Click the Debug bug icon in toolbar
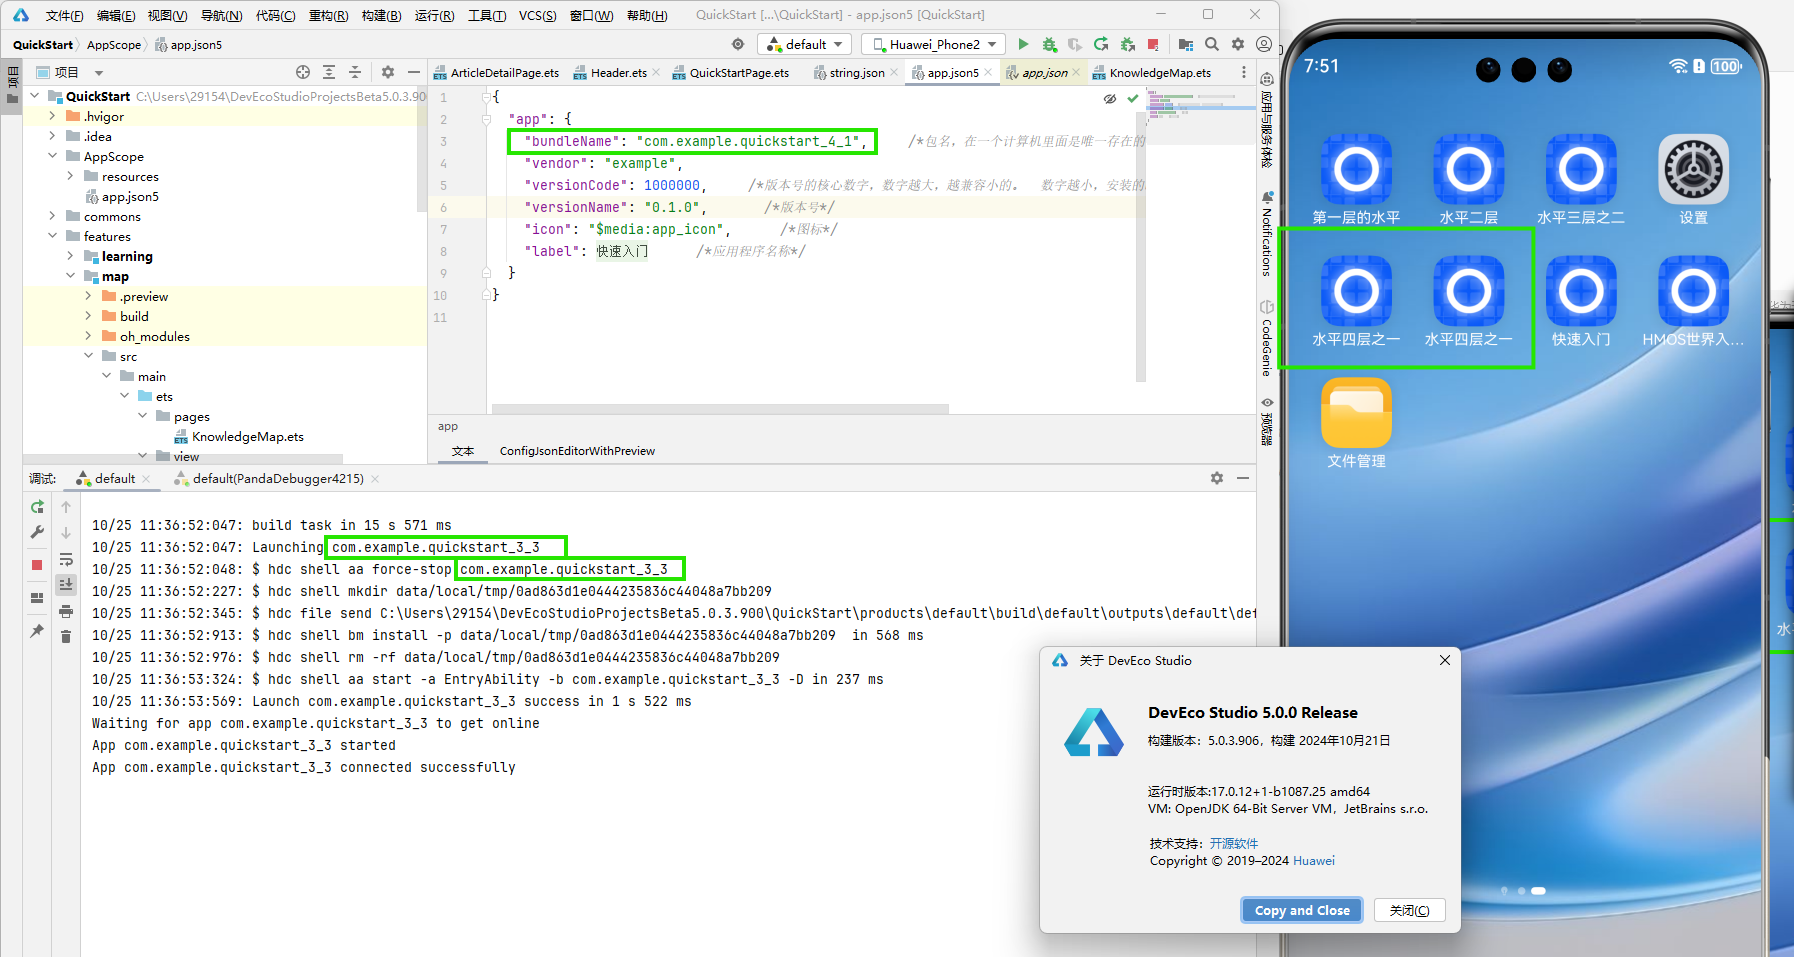The image size is (1794, 957). (1049, 44)
